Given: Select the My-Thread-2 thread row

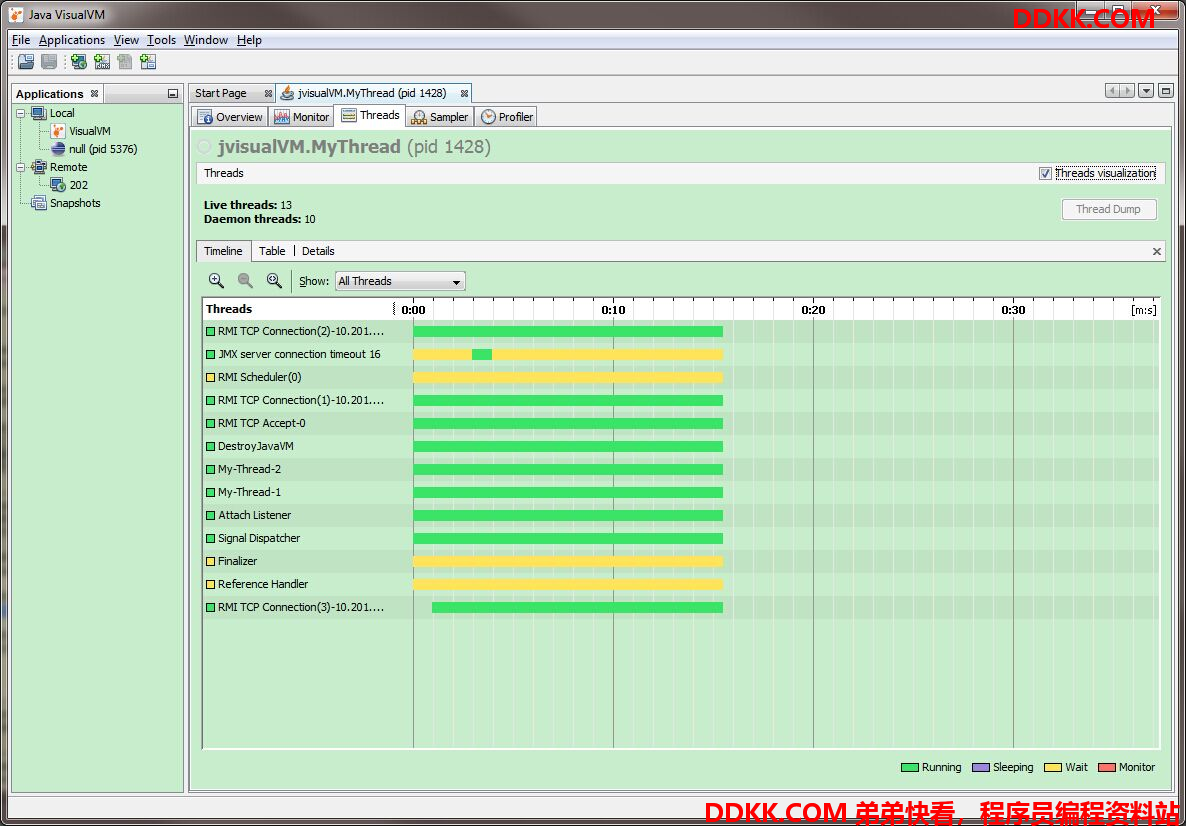Looking at the screenshot, I should [x=681, y=470].
